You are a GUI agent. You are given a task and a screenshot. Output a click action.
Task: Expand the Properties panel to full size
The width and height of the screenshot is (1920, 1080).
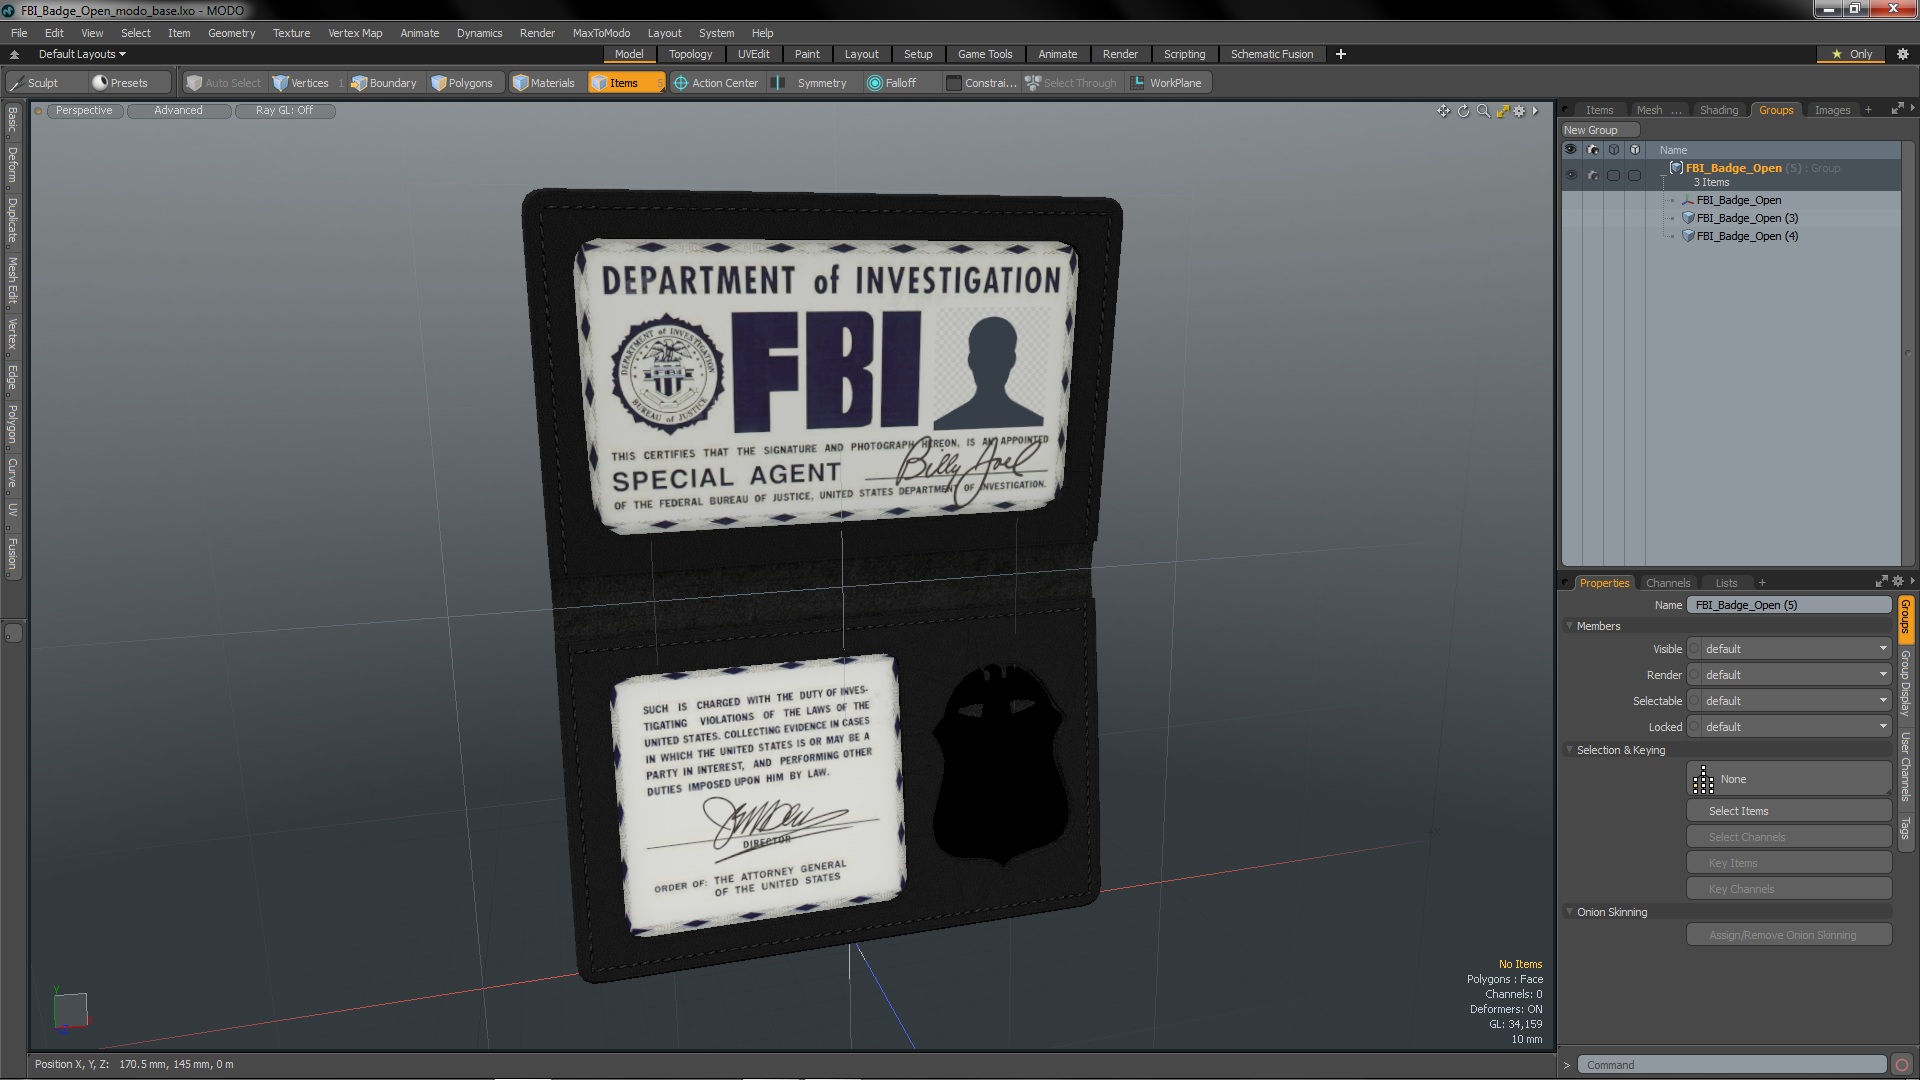pos(1881,582)
